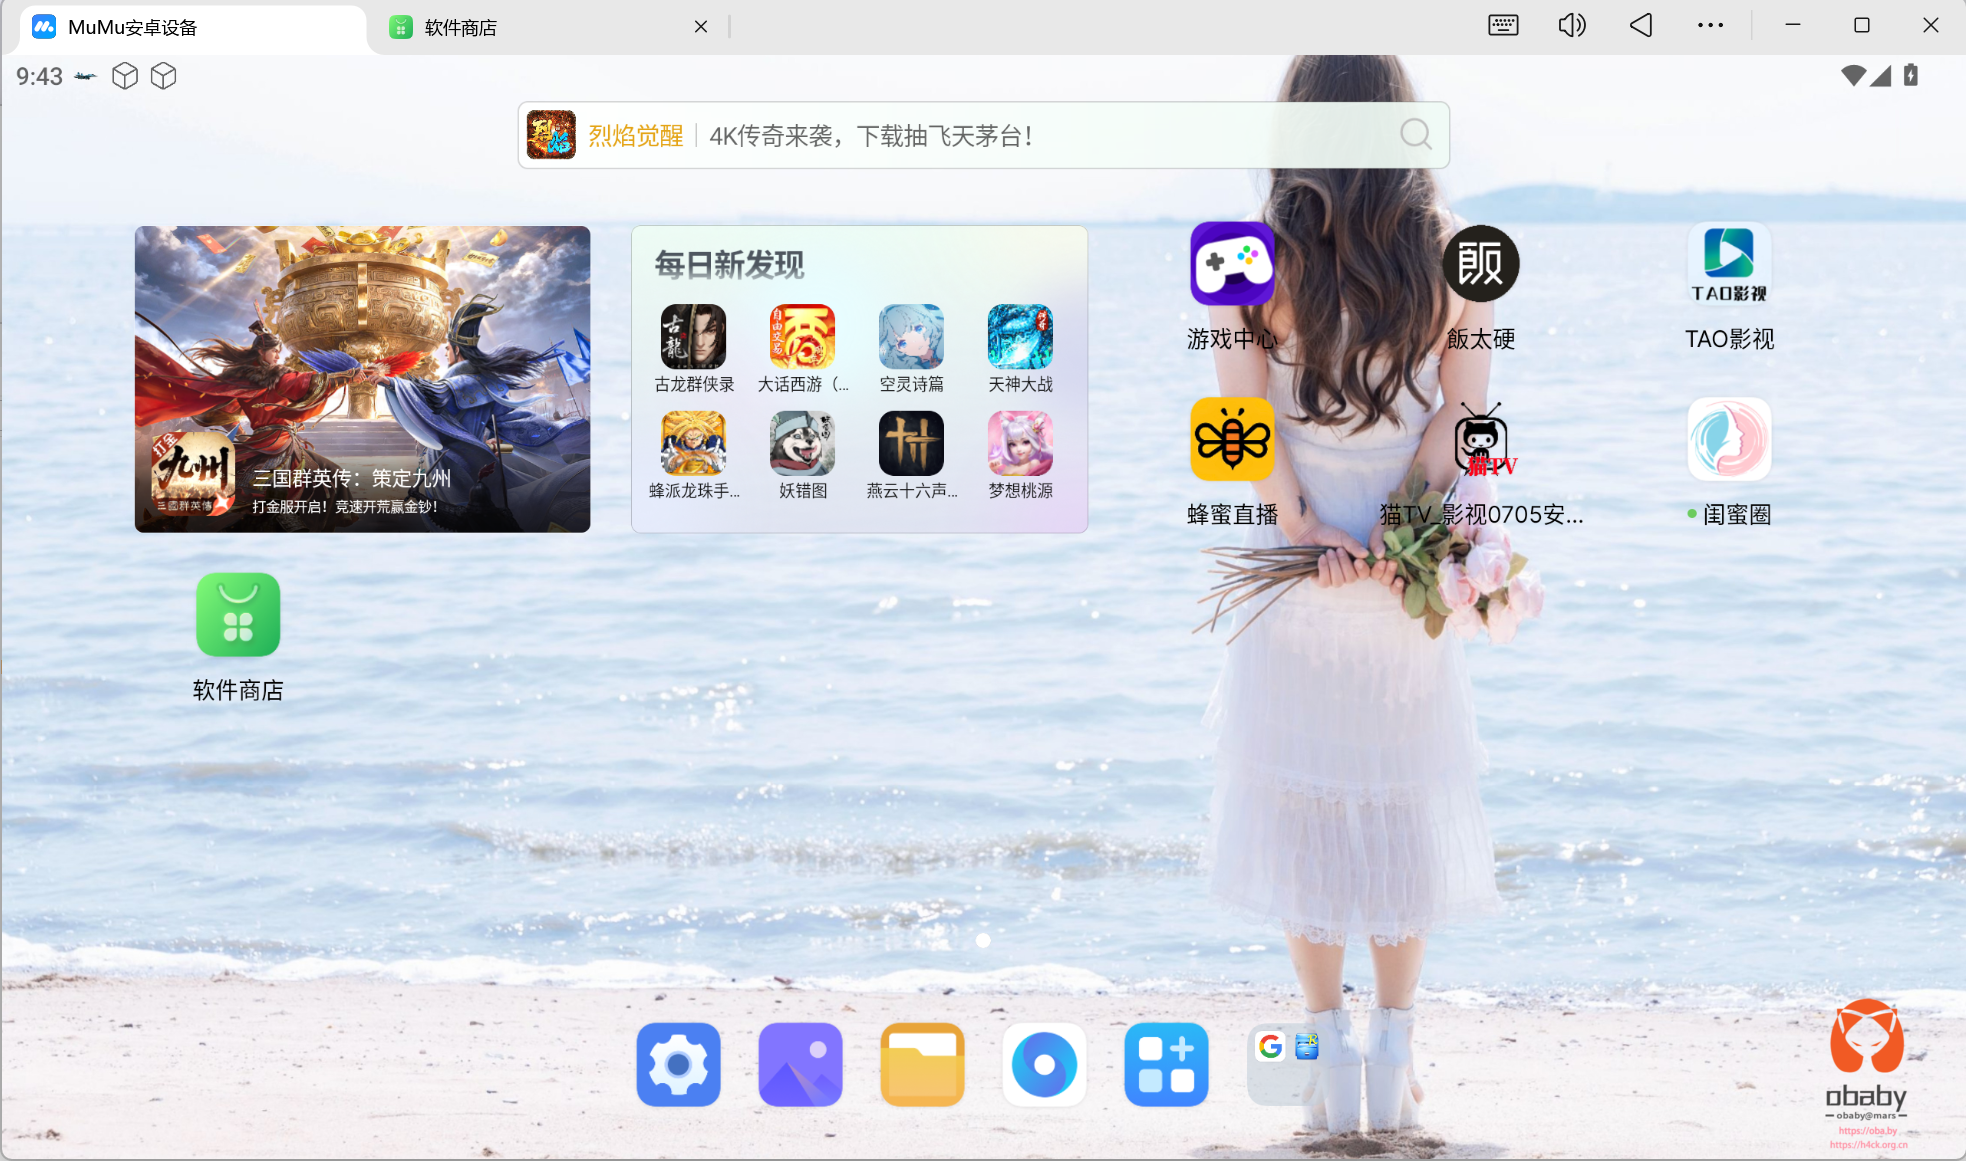Image resolution: width=1966 pixels, height=1161 pixels.
Task: Close the 软件商店 tab
Action: point(701,27)
